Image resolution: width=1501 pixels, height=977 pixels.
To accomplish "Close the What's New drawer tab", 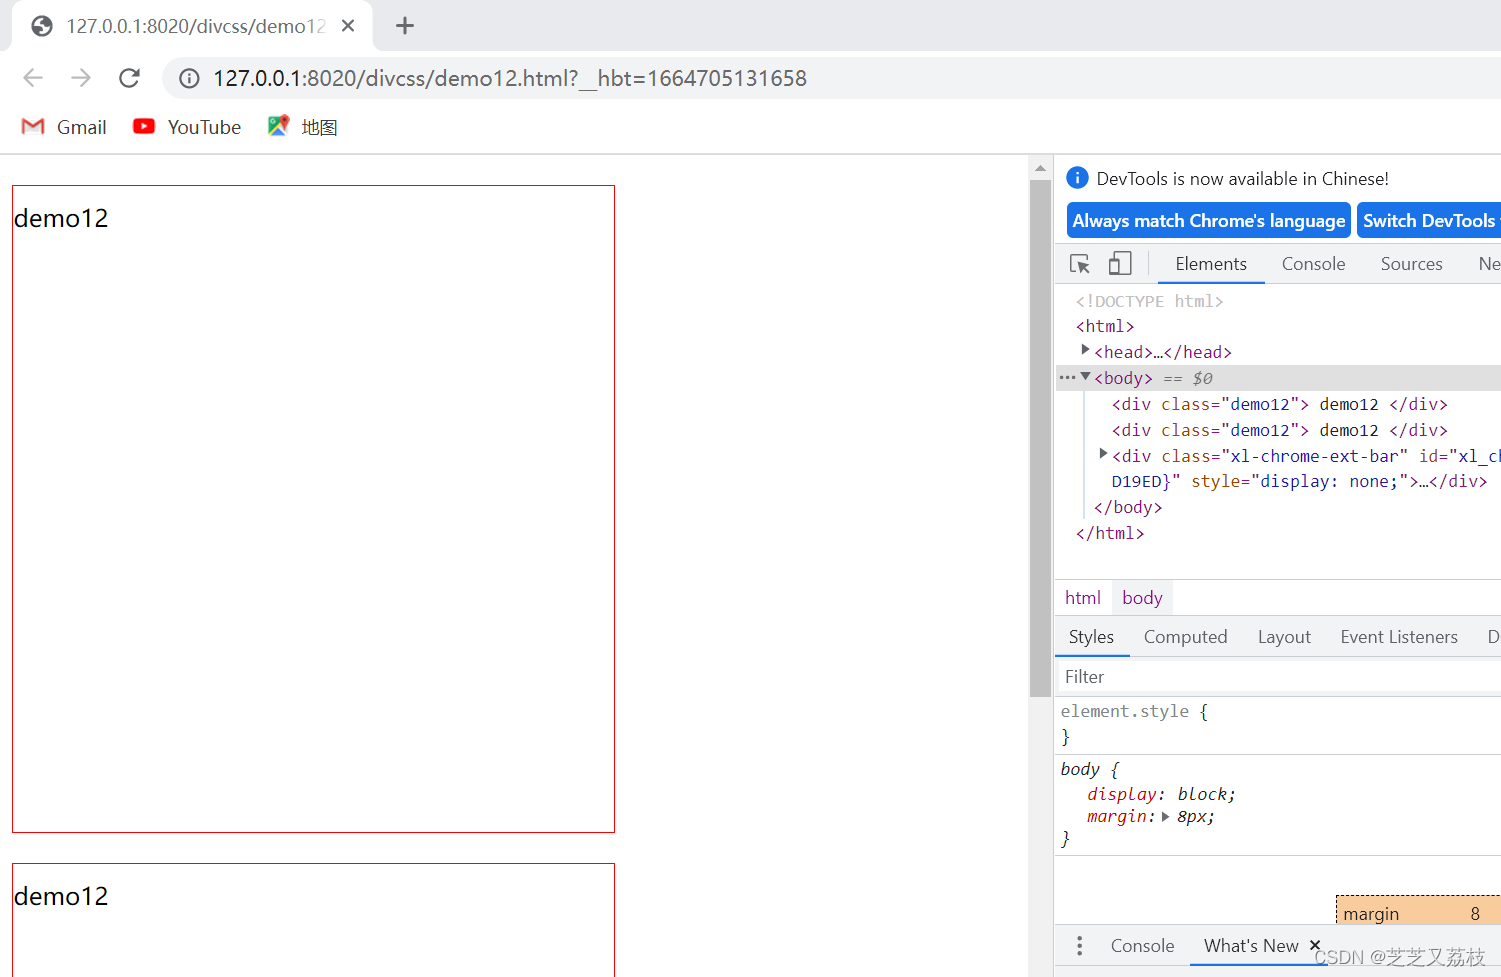I will tap(1315, 945).
